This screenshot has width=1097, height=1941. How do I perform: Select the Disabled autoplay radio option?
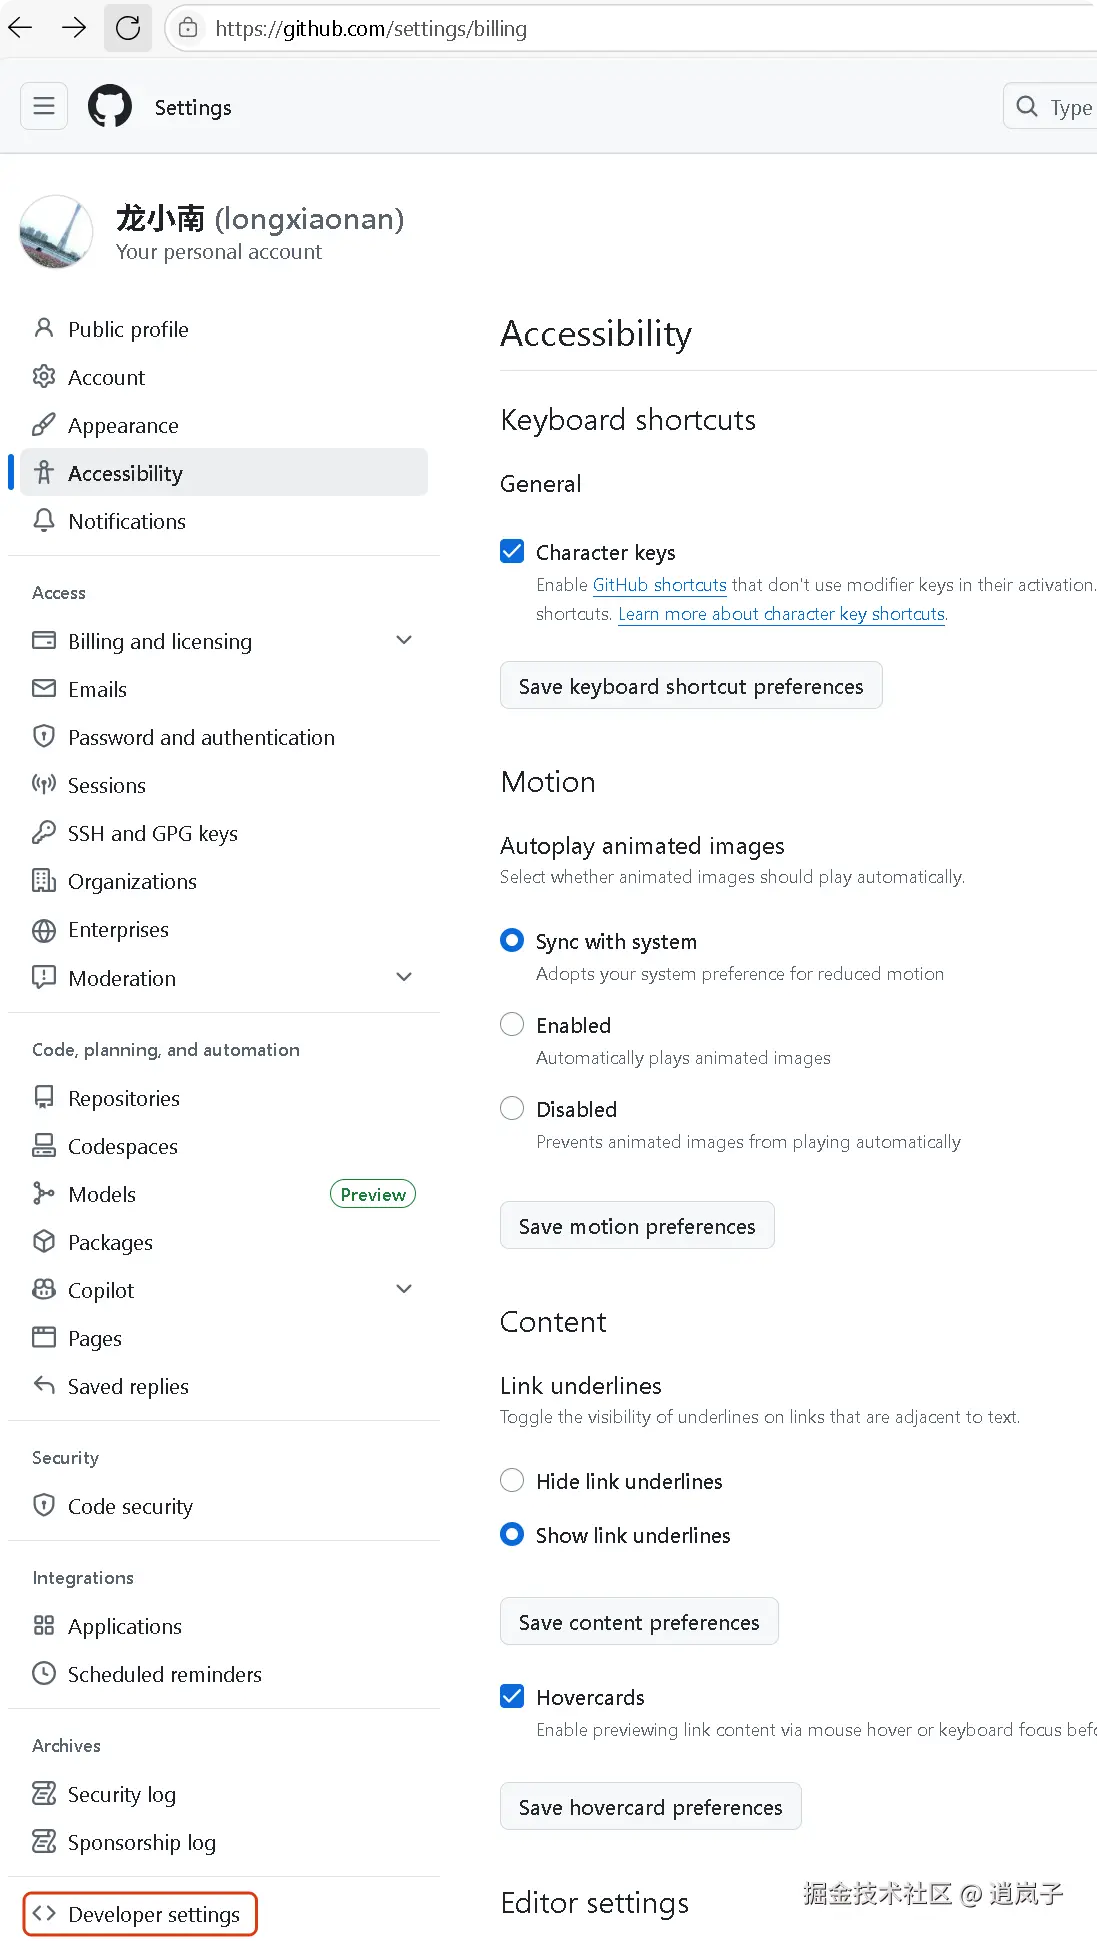(x=512, y=1109)
